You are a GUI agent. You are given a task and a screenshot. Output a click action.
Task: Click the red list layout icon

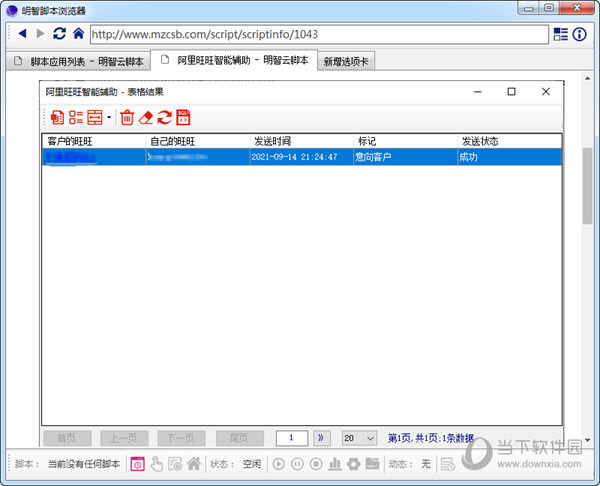(76, 117)
